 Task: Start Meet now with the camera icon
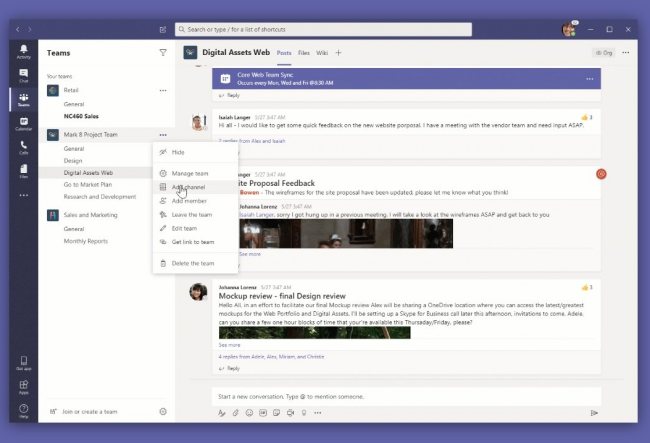[290, 413]
